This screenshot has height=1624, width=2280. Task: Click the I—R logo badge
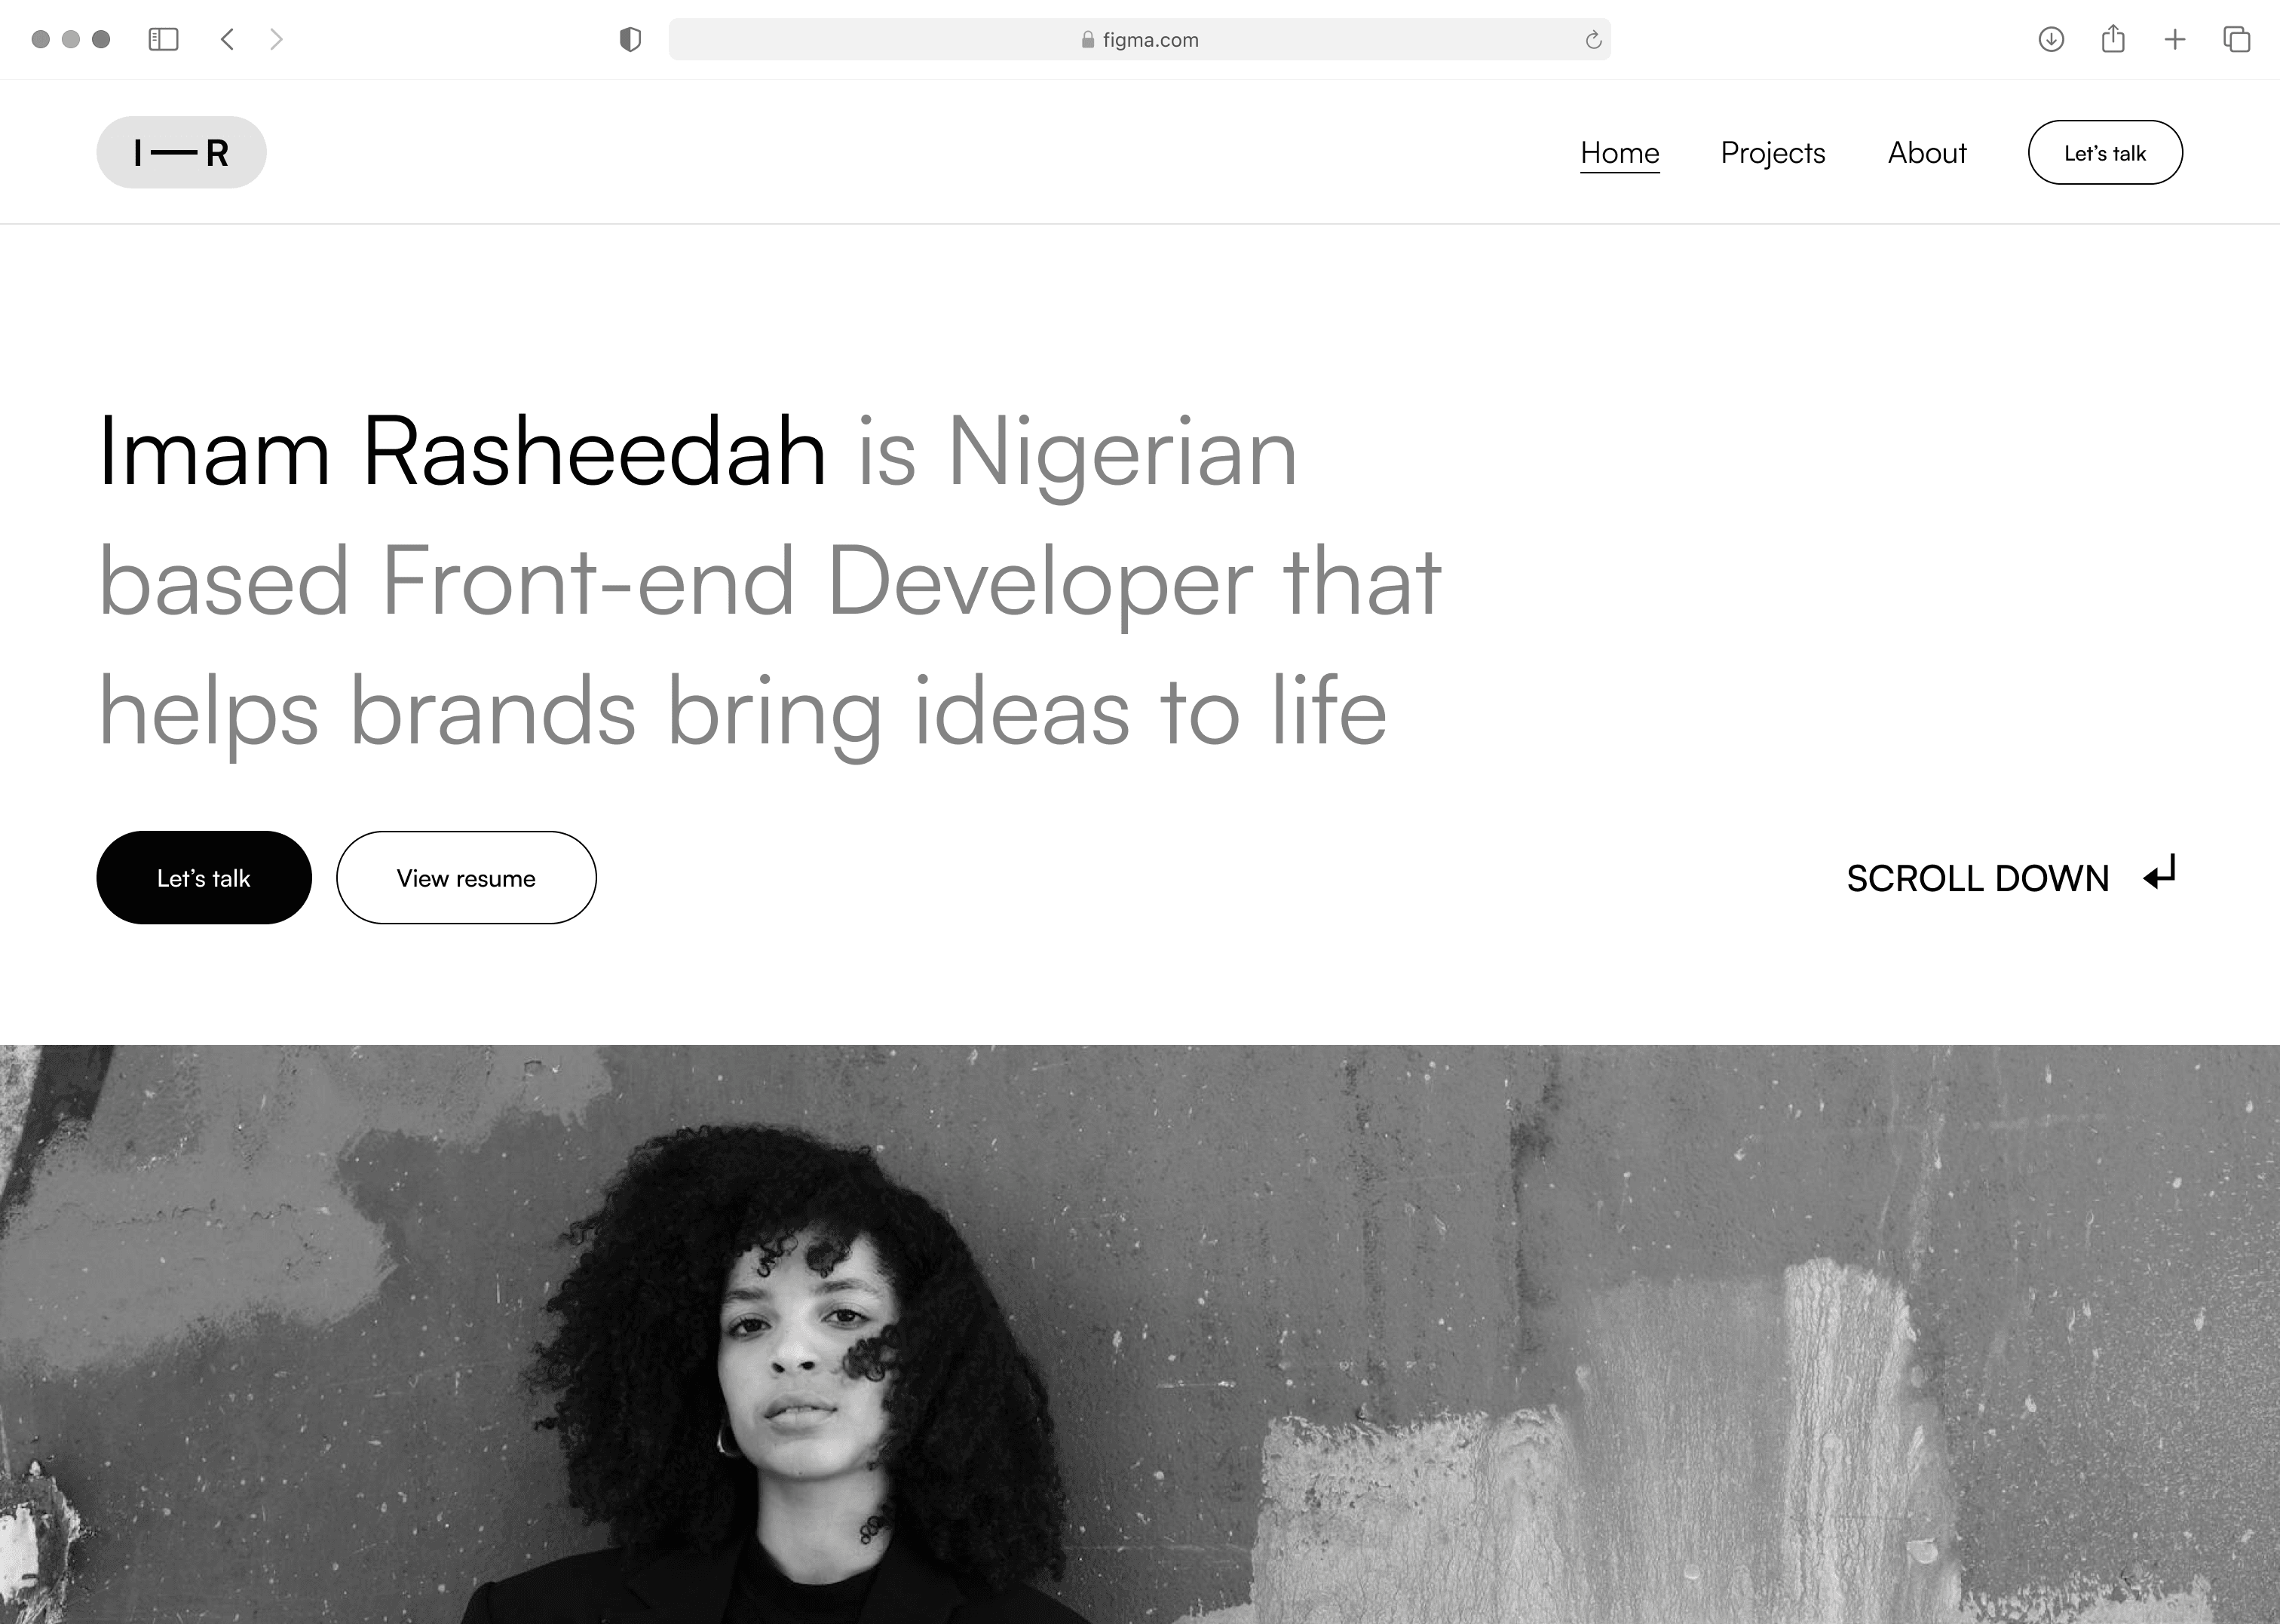click(181, 152)
